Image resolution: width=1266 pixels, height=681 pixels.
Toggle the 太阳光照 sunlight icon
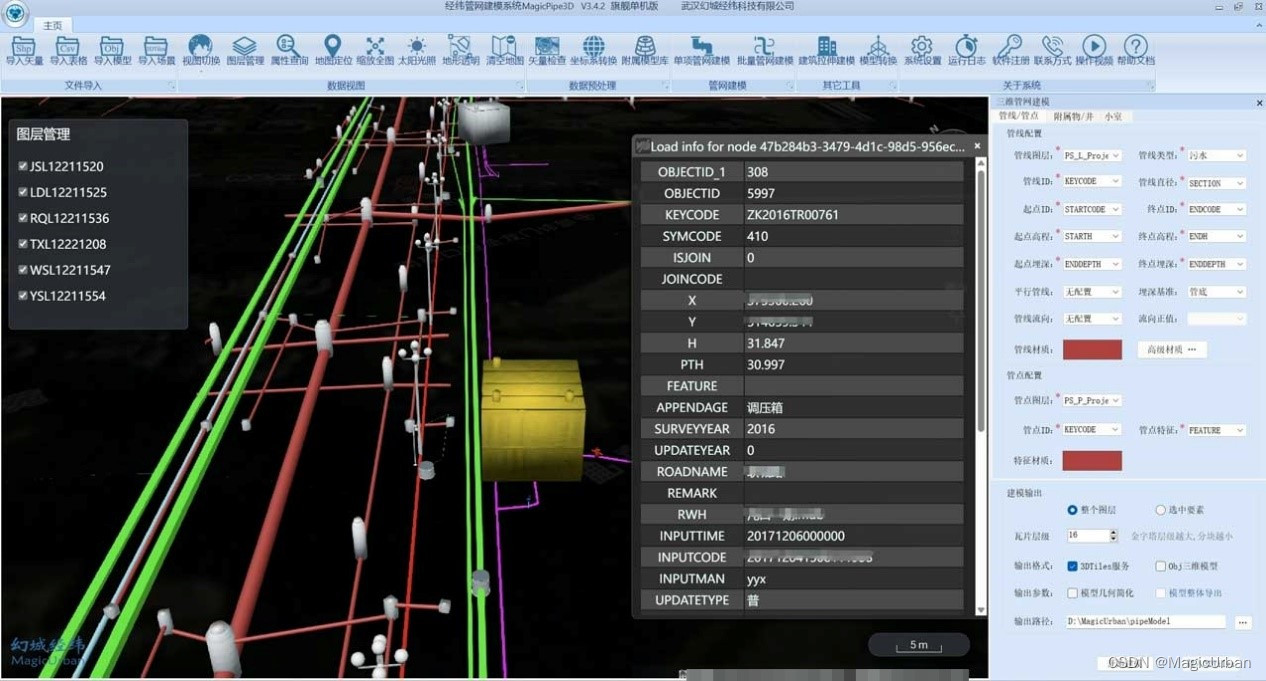(417, 47)
